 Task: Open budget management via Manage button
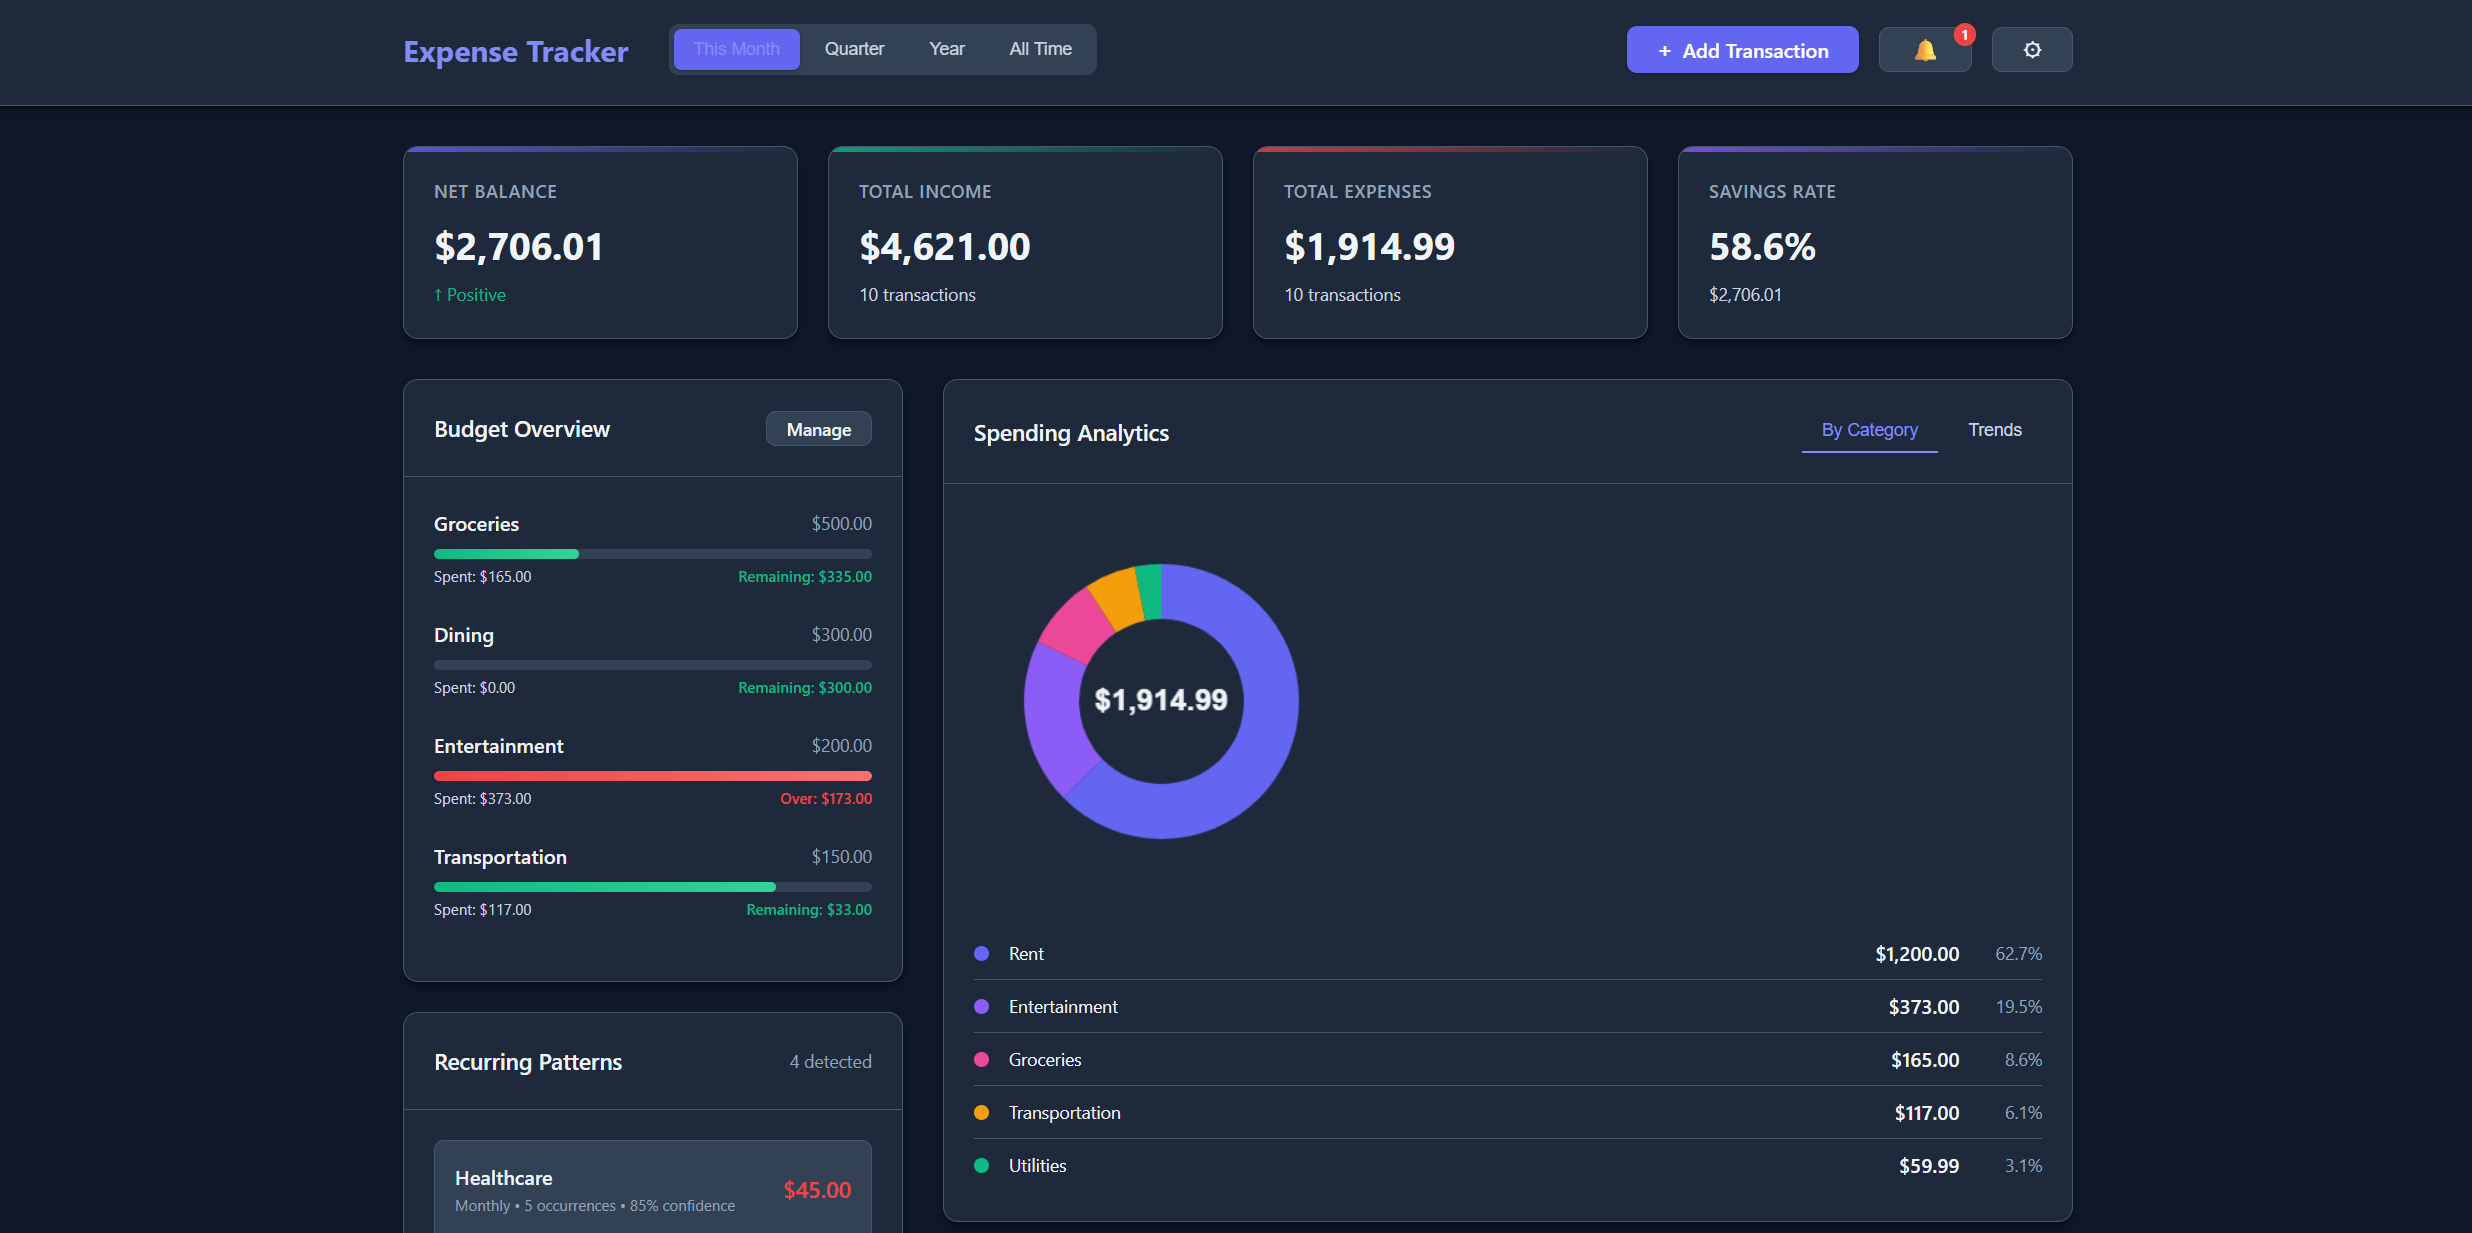818,428
